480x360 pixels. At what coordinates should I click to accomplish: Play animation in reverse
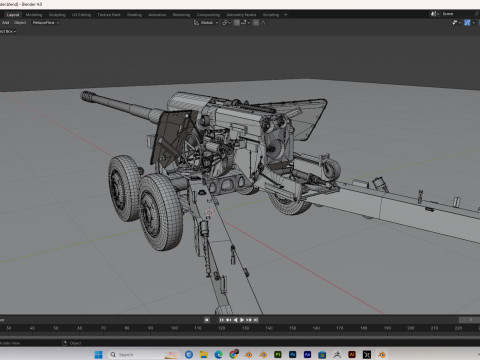coord(236,320)
